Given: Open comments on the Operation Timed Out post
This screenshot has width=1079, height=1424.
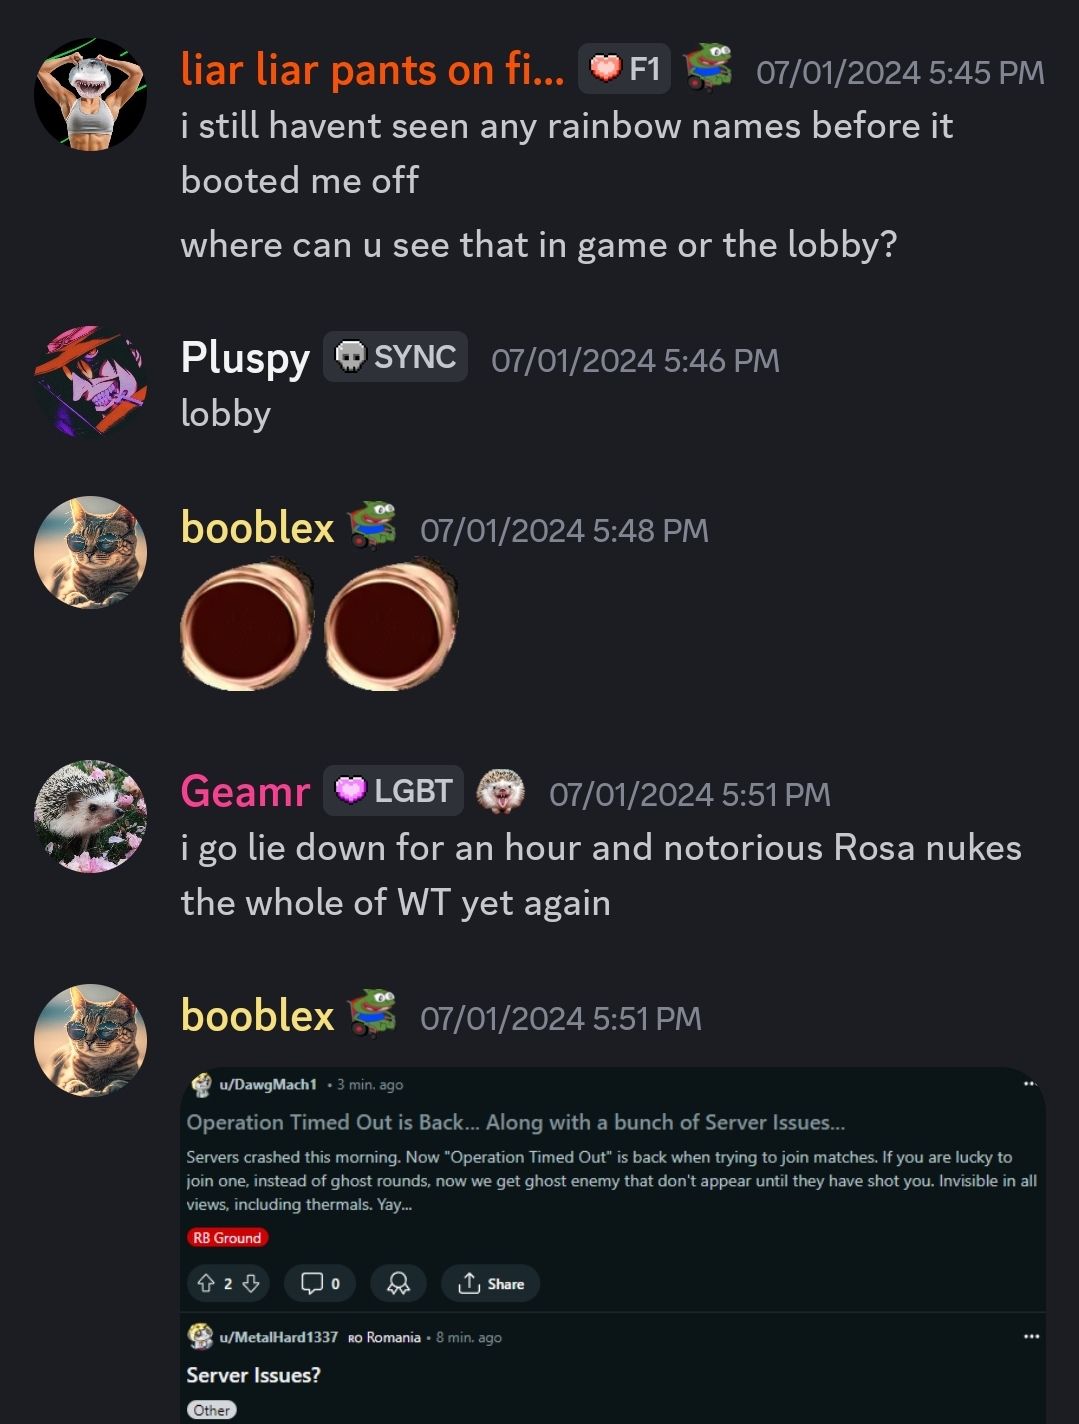Looking at the screenshot, I should pos(320,1283).
